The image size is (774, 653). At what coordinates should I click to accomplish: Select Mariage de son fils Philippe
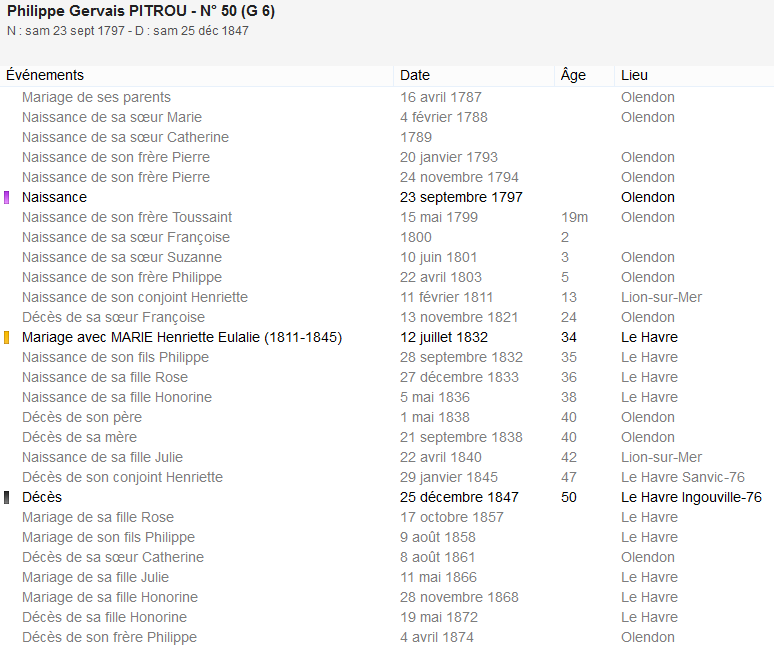387,538
